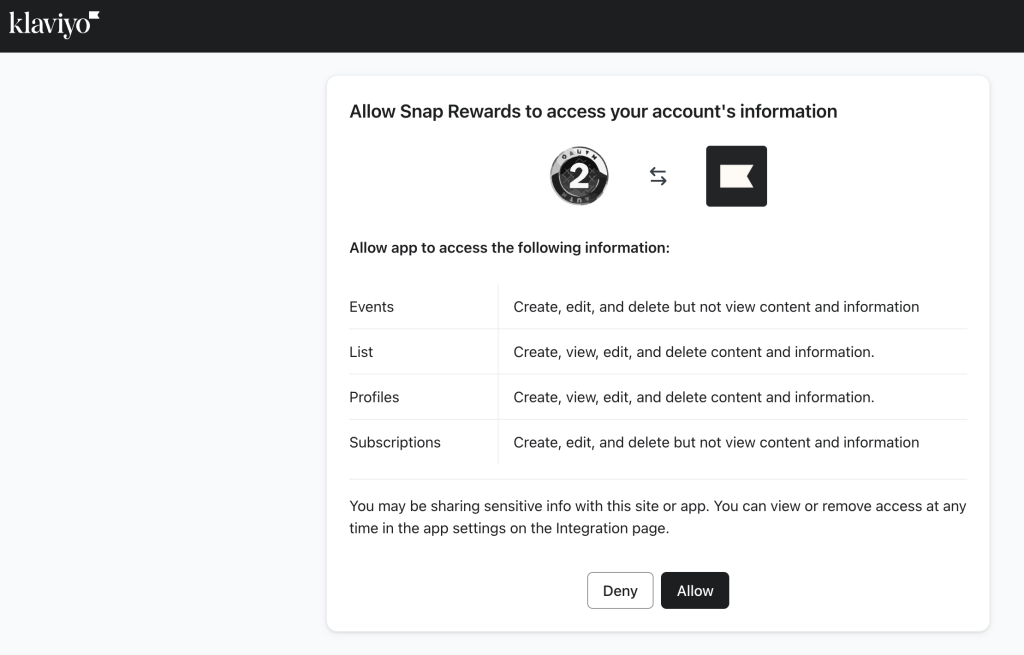The image size is (1024, 655).
Task: Select the Events permission label
Action: 371,307
